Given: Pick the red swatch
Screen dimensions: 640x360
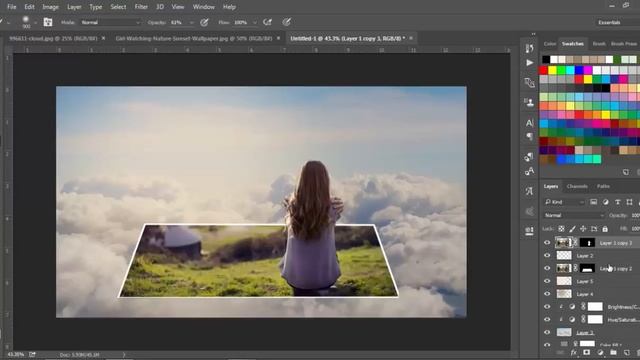Looking at the screenshot, I should [543, 70].
